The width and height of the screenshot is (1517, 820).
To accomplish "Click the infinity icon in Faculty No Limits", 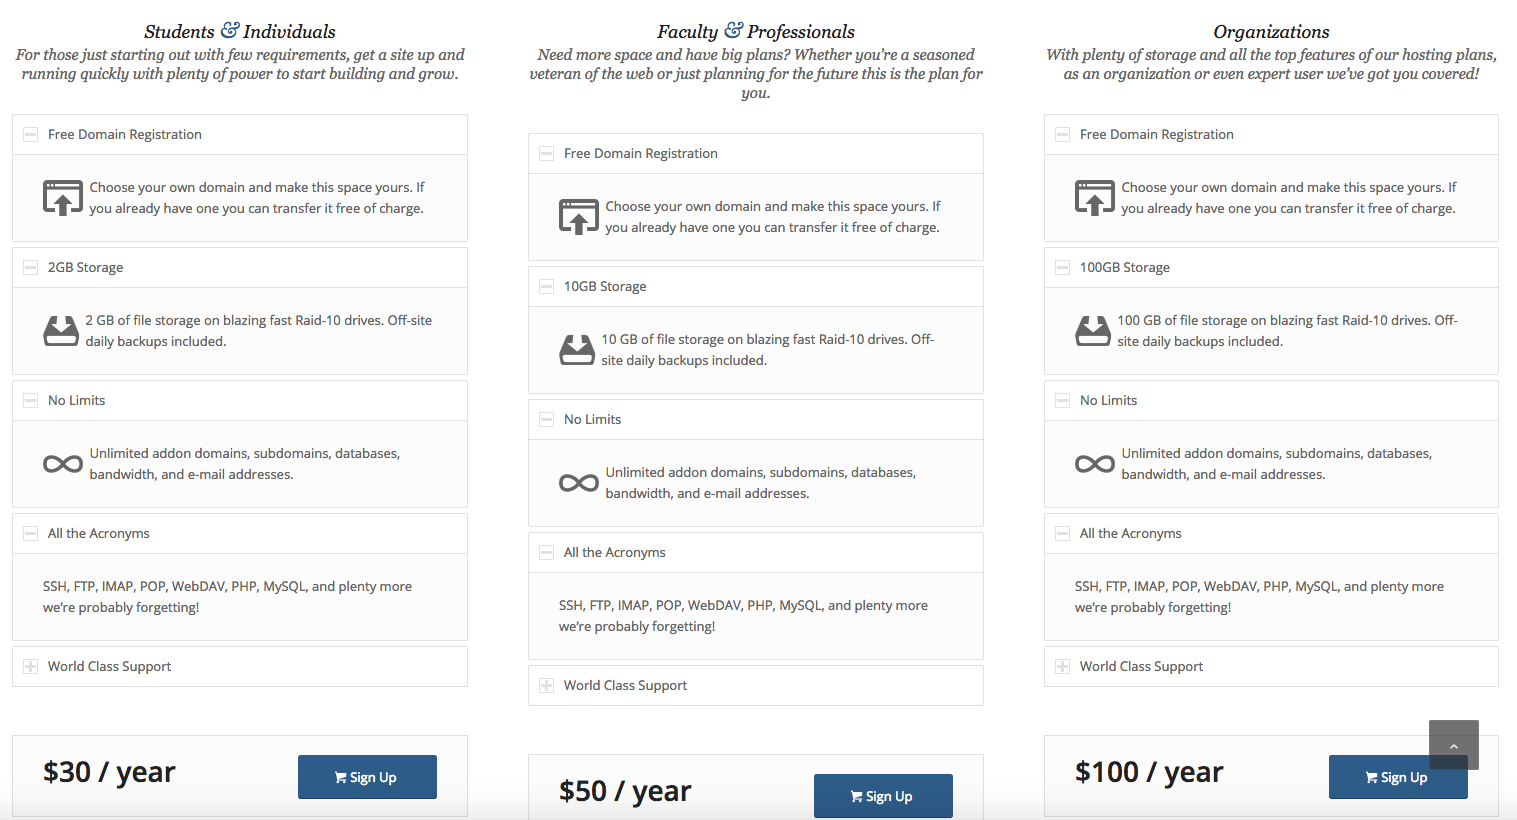I will (x=578, y=483).
